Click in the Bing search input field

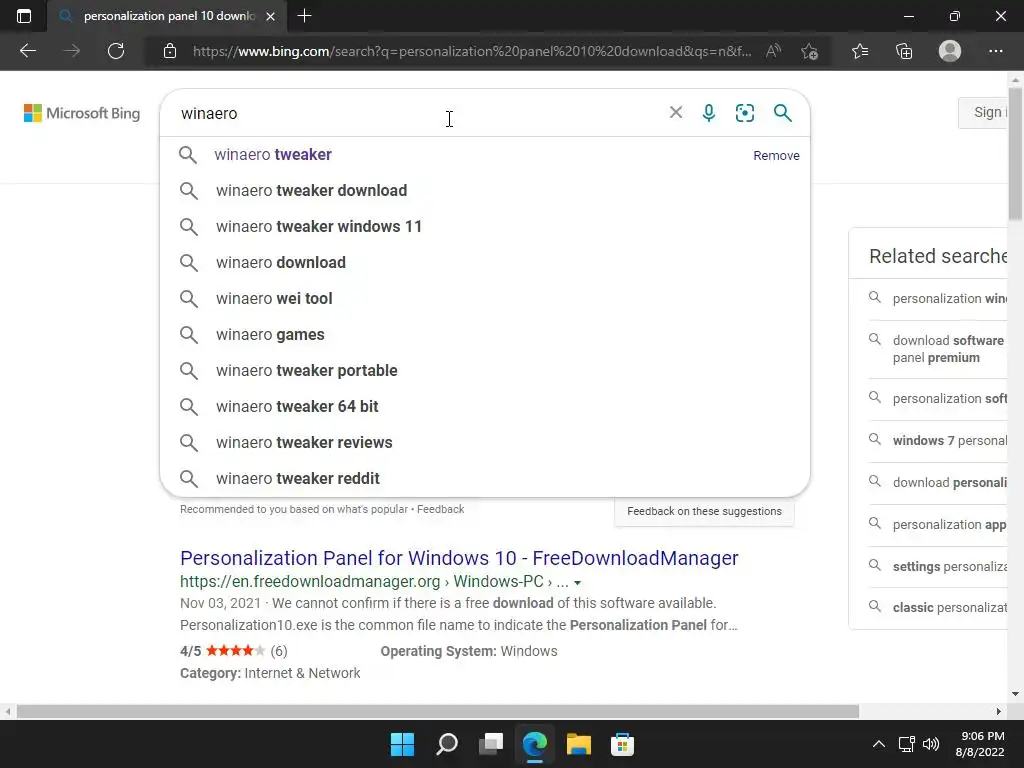pos(418,113)
